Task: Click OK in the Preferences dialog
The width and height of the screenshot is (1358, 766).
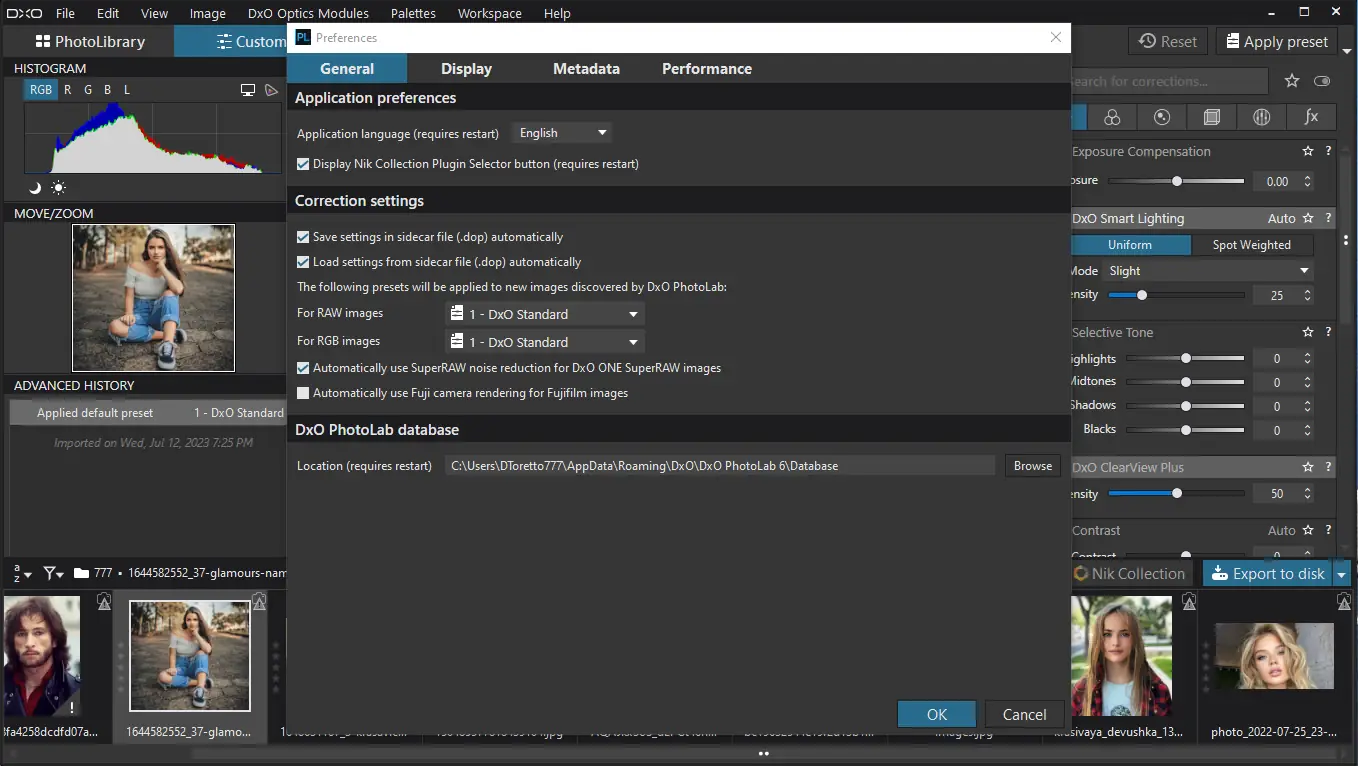Action: (937, 714)
